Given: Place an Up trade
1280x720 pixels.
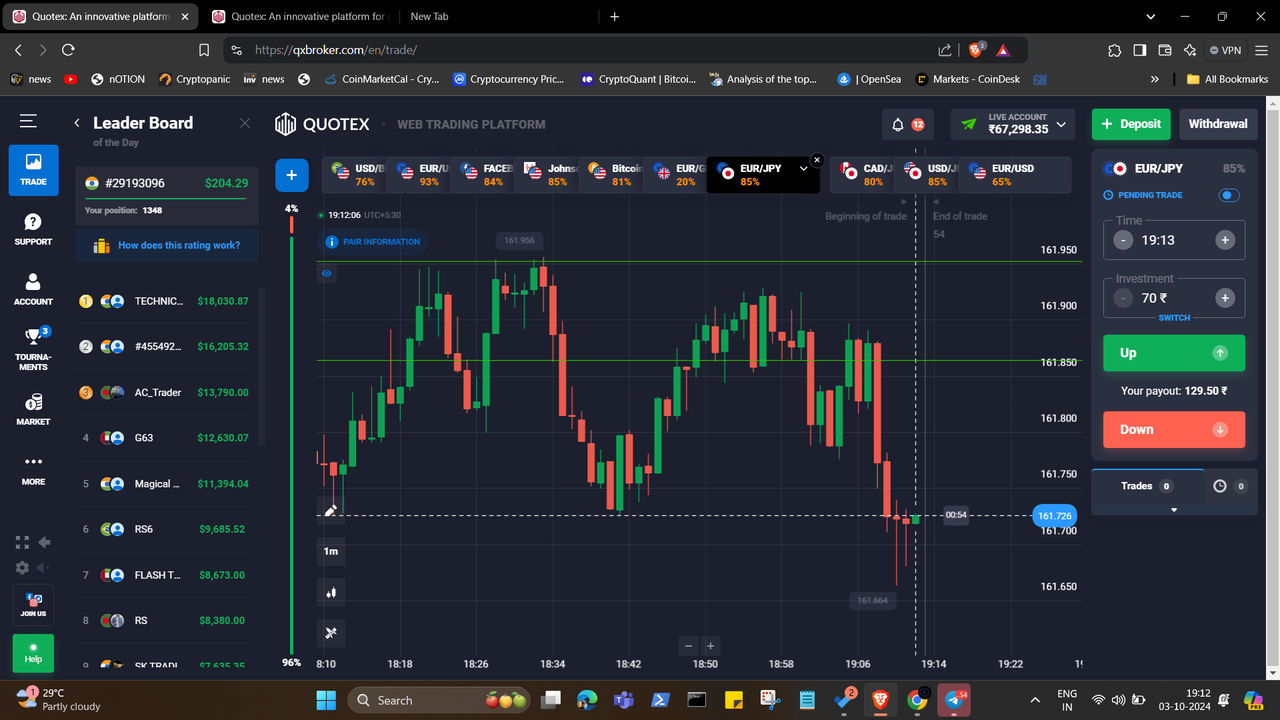Looking at the screenshot, I should click(x=1174, y=353).
